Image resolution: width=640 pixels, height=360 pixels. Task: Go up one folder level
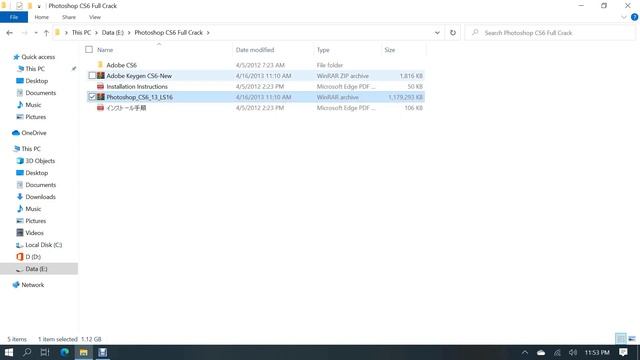46,33
